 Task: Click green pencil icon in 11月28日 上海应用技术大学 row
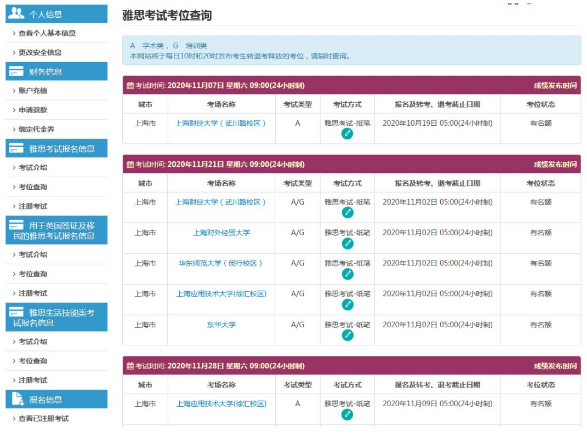pyautogui.click(x=347, y=414)
